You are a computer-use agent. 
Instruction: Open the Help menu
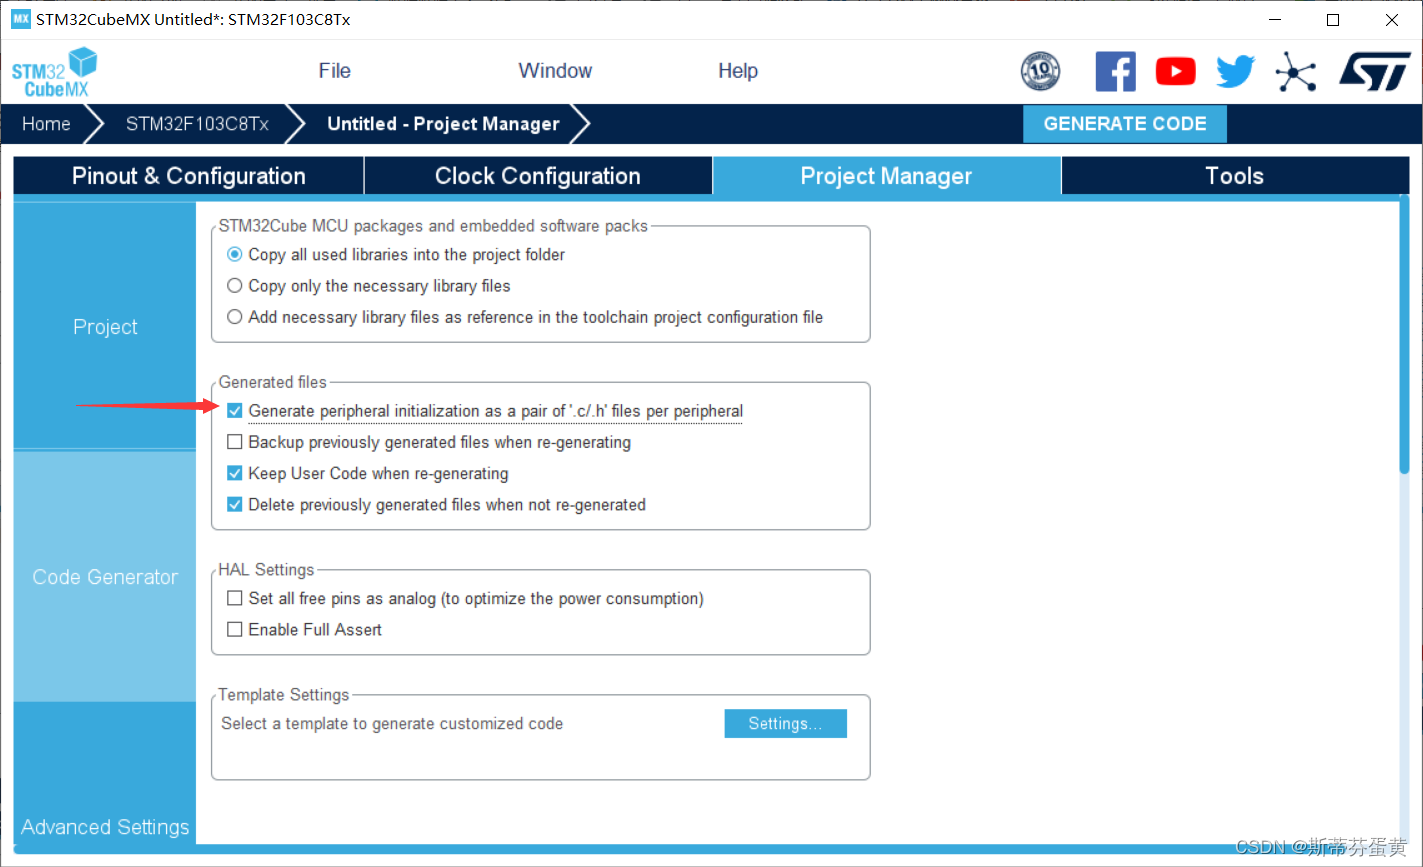738,71
